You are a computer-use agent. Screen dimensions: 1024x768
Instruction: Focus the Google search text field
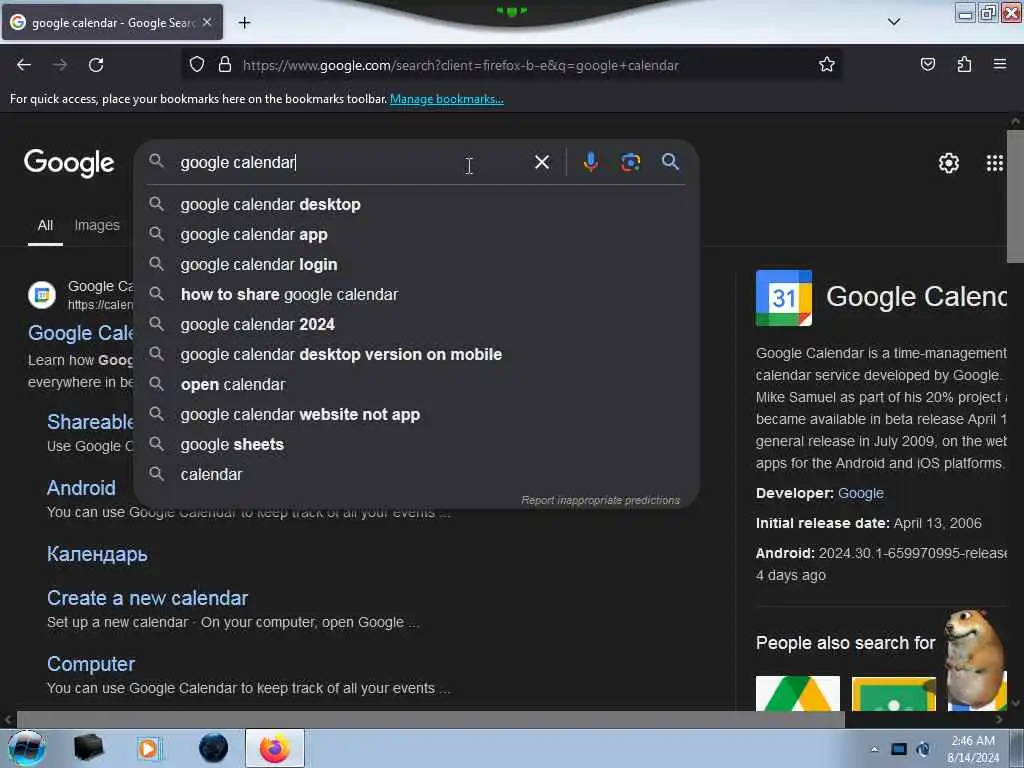(353, 162)
